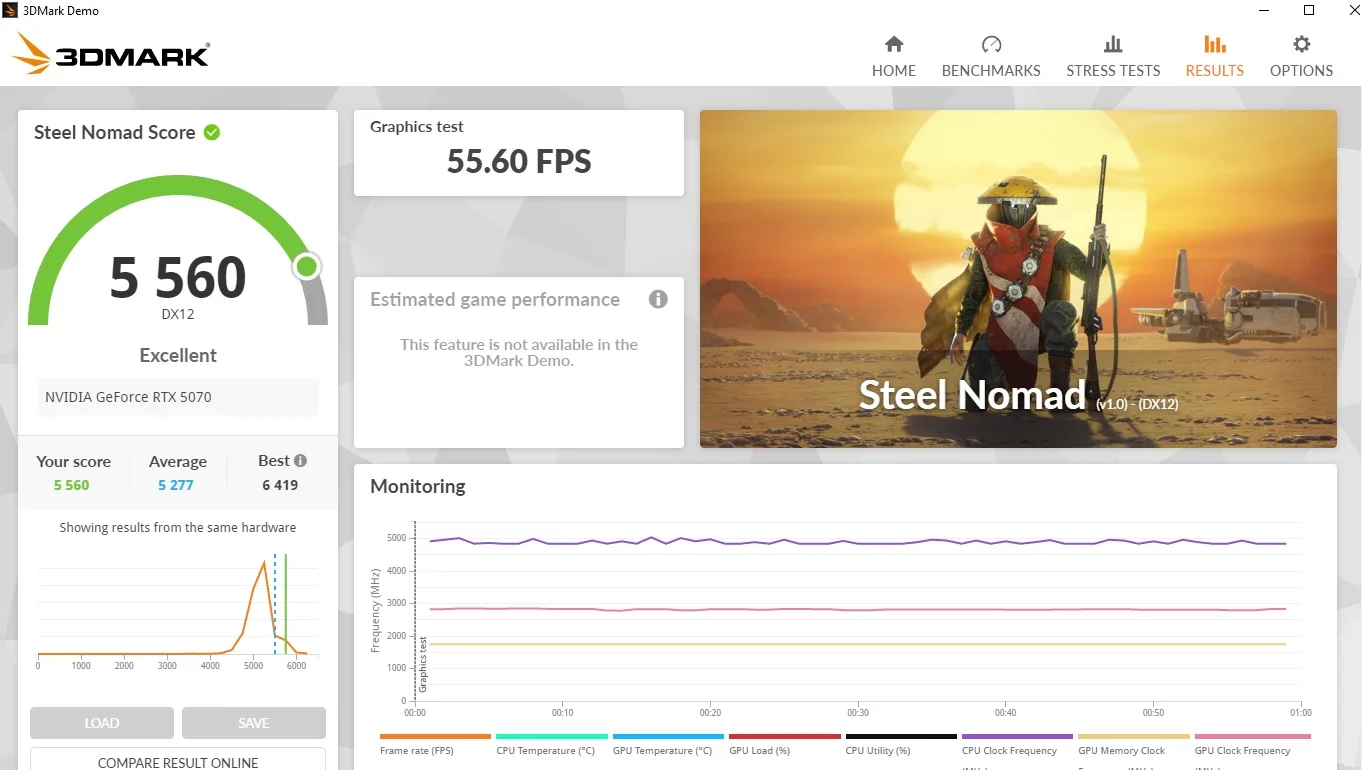Click the 00:30 time label on monitoring chart
This screenshot has height=770, width=1362.
tap(858, 713)
